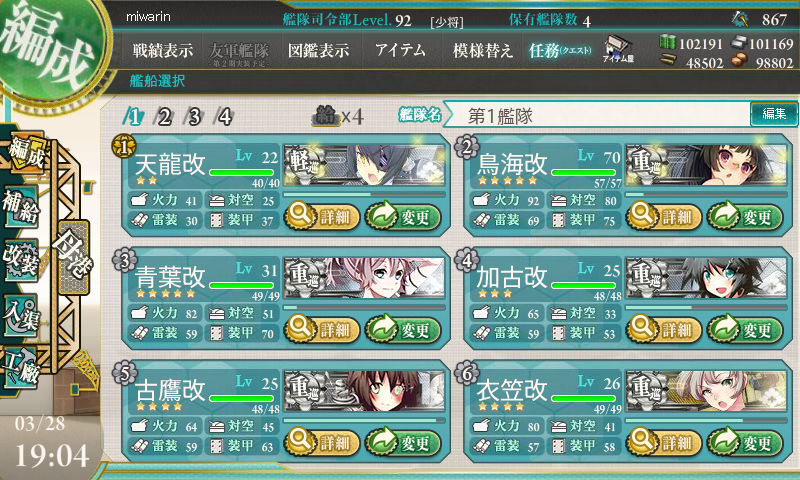
Task: Open the 工廠 factory sidebar icon
Action: pos(21,368)
